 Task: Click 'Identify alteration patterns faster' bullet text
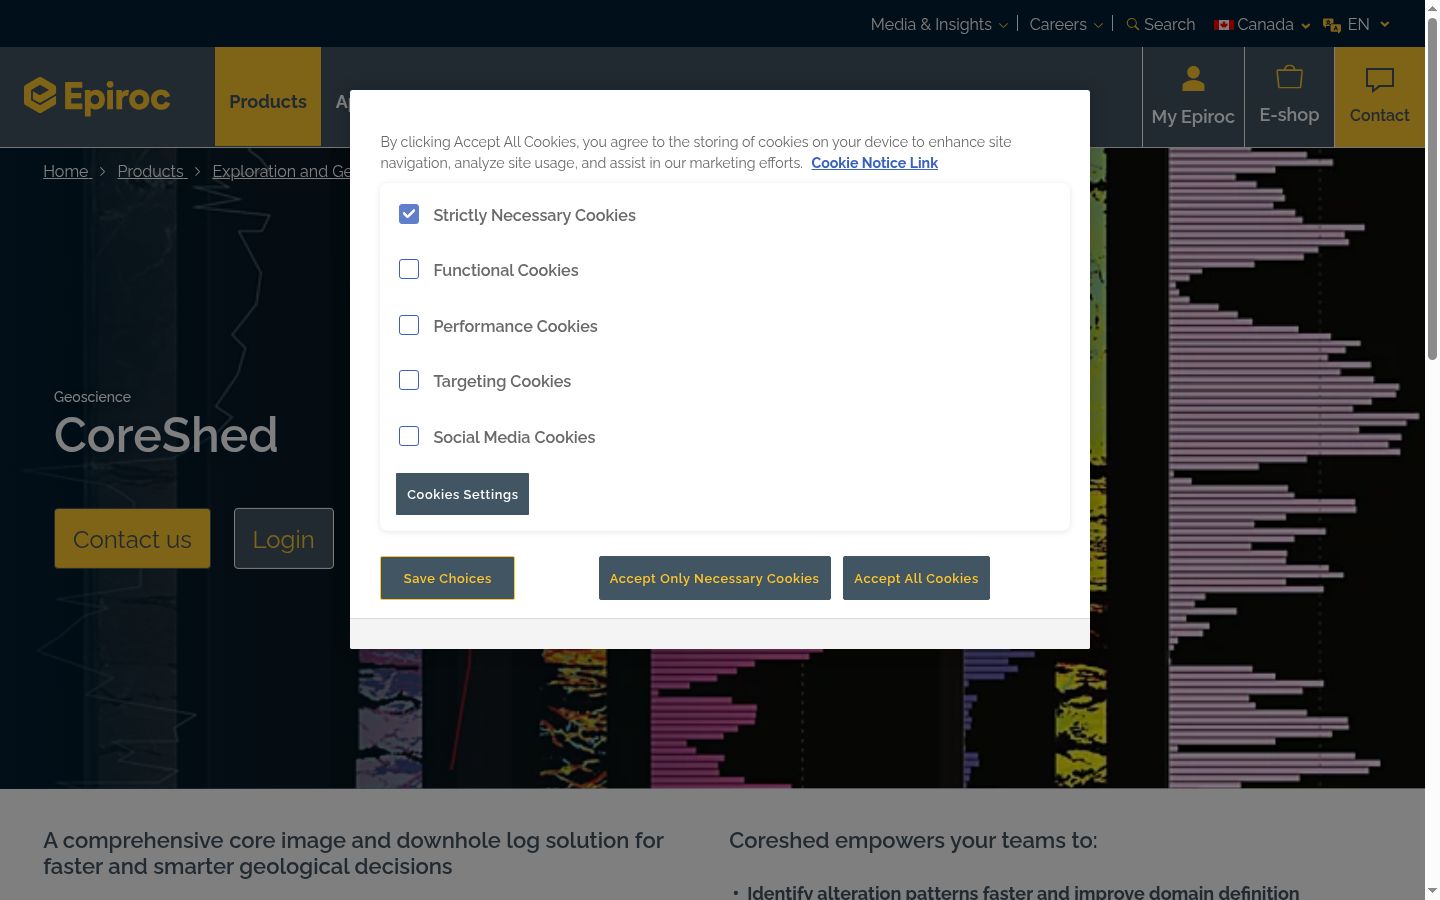point(1023,892)
